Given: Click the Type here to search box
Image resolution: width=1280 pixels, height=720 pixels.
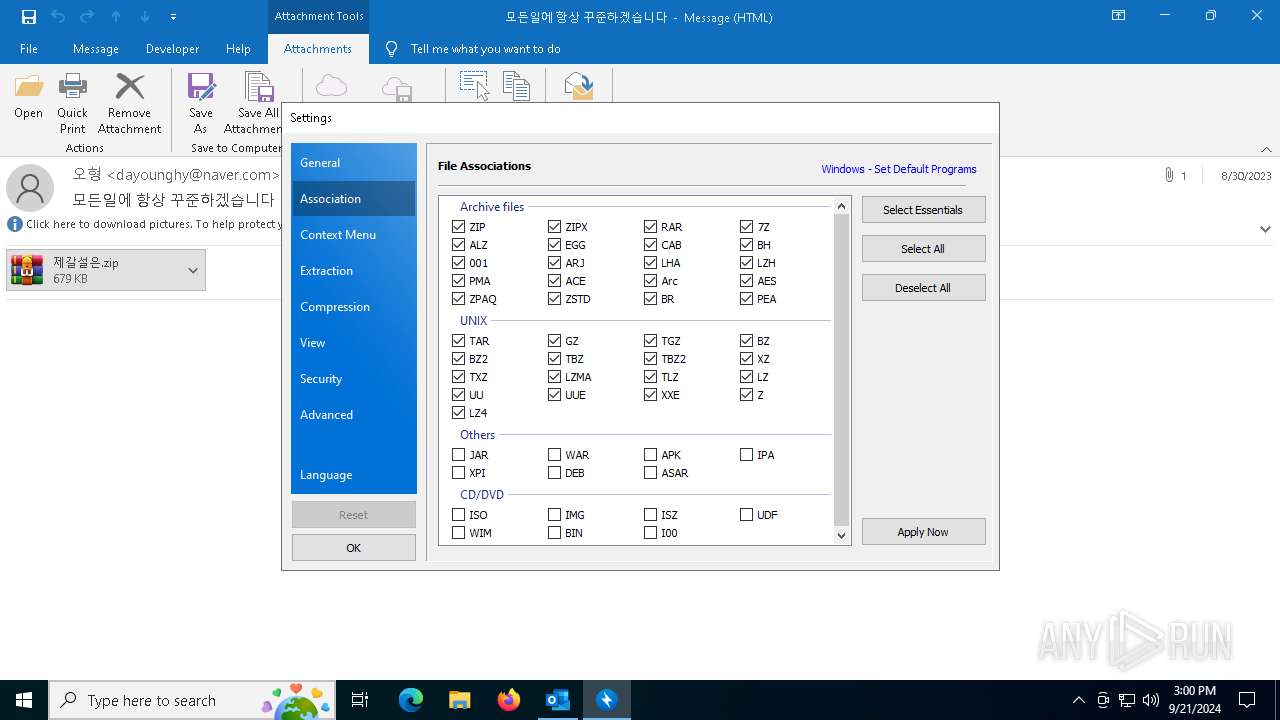Looking at the screenshot, I should point(192,700).
